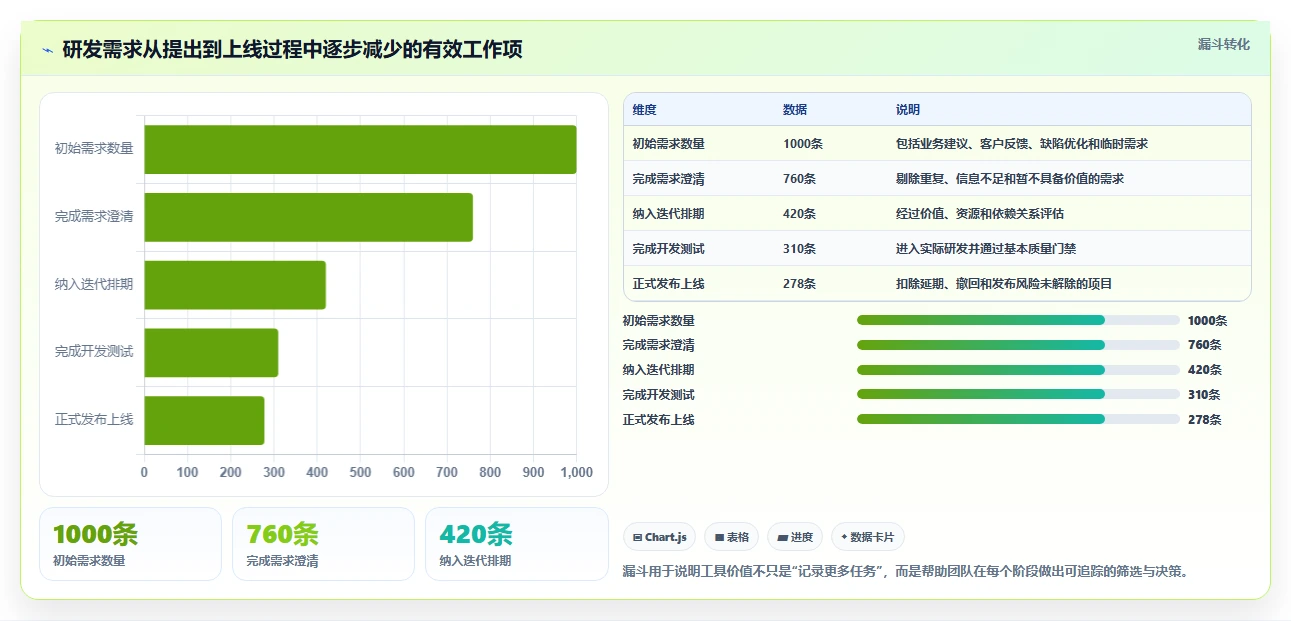The height and width of the screenshot is (621, 1291).
Task: Click description 扣除延期、撤回和发布风险未解除的项目
Action: (1004, 284)
